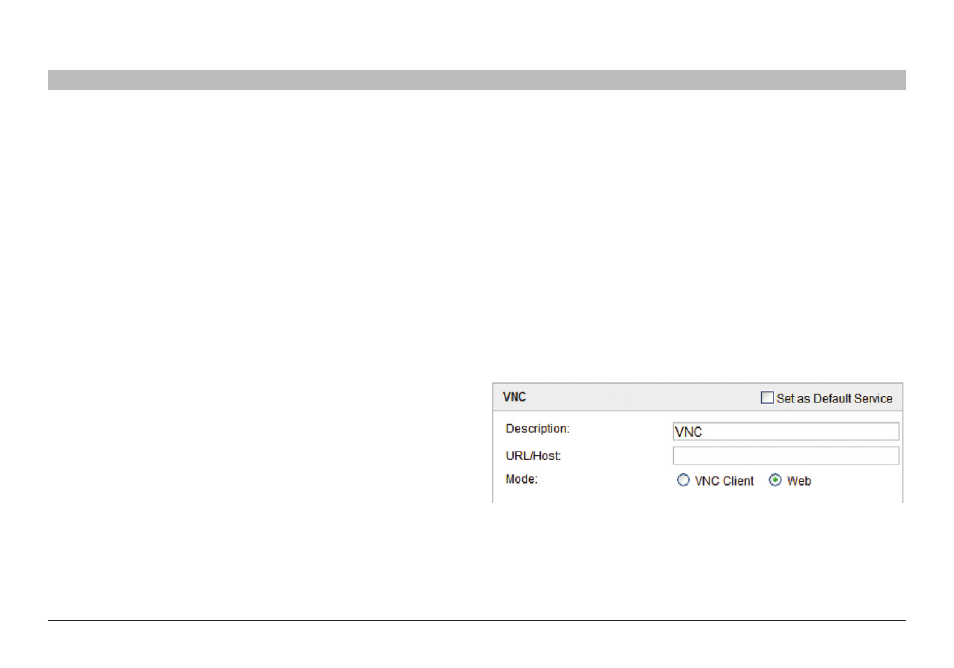Click the gray banner bar at page top
Image resolution: width=954 pixels, height=668 pixels.
pyautogui.click(x=476, y=80)
